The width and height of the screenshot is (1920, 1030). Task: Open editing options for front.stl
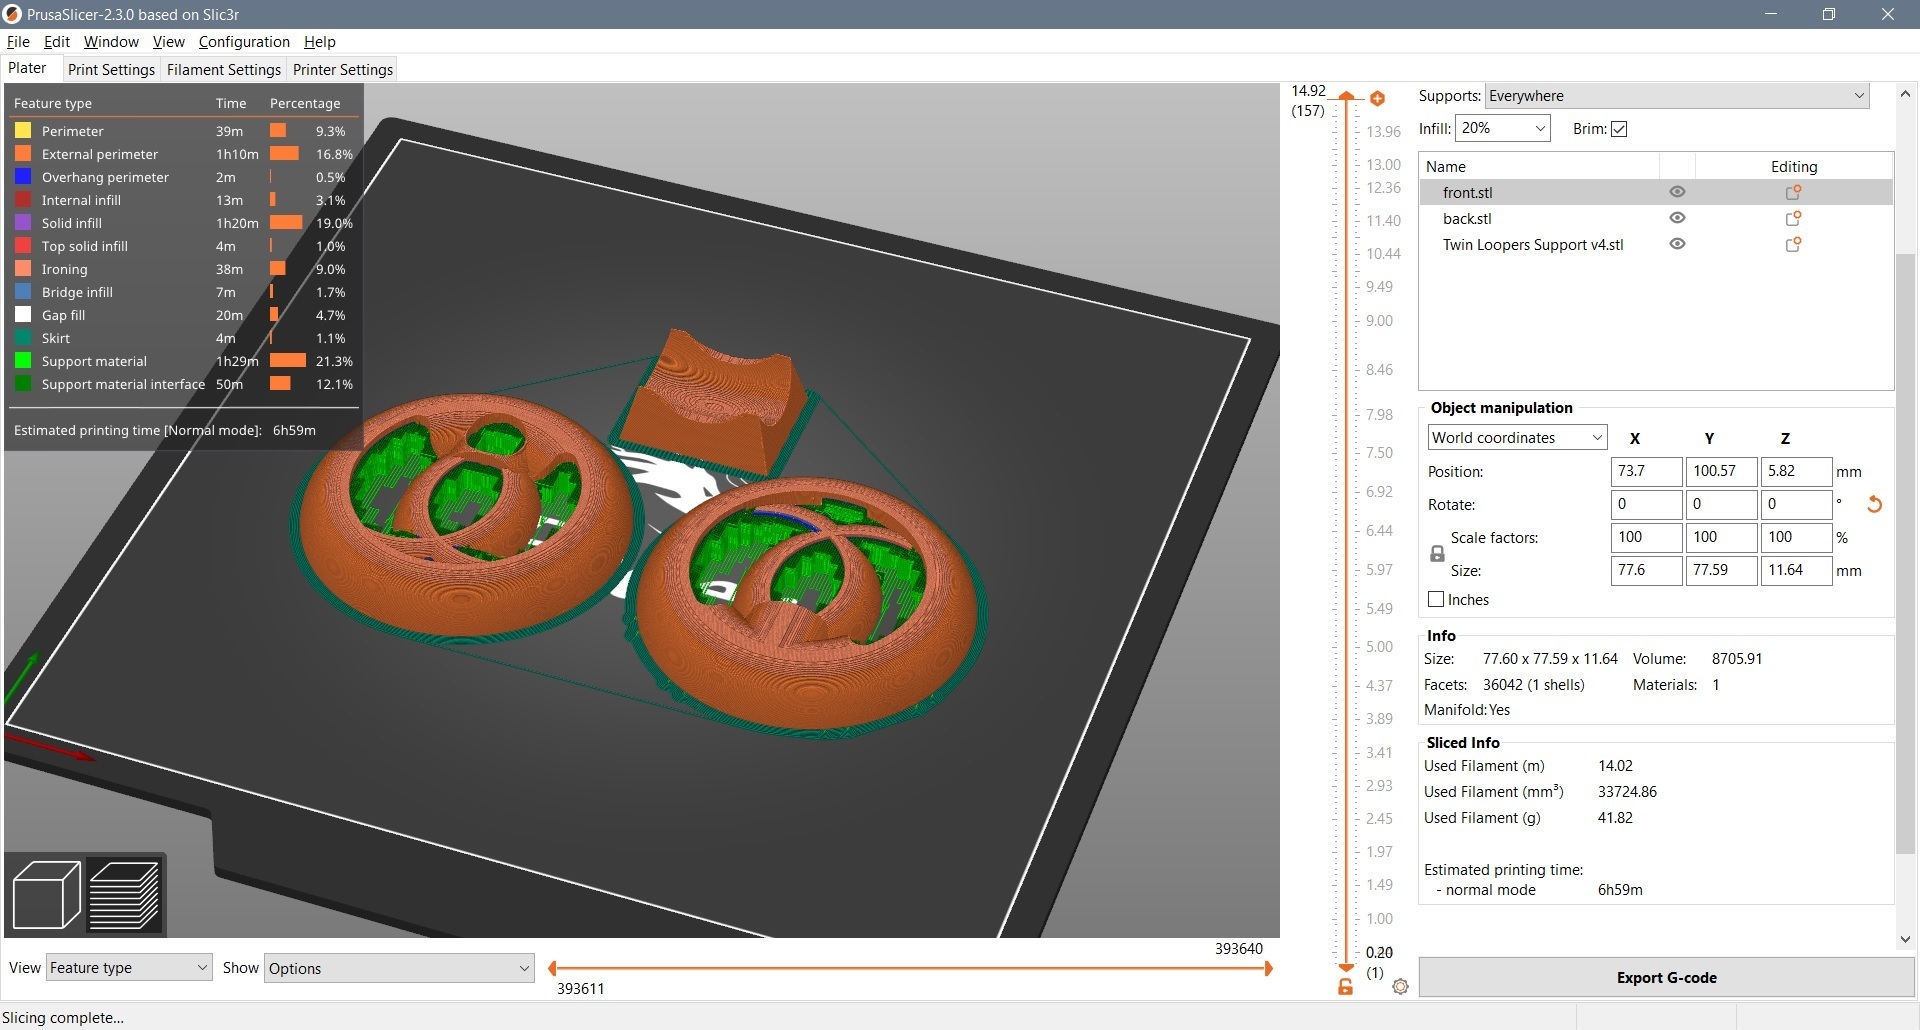pyautogui.click(x=1793, y=192)
